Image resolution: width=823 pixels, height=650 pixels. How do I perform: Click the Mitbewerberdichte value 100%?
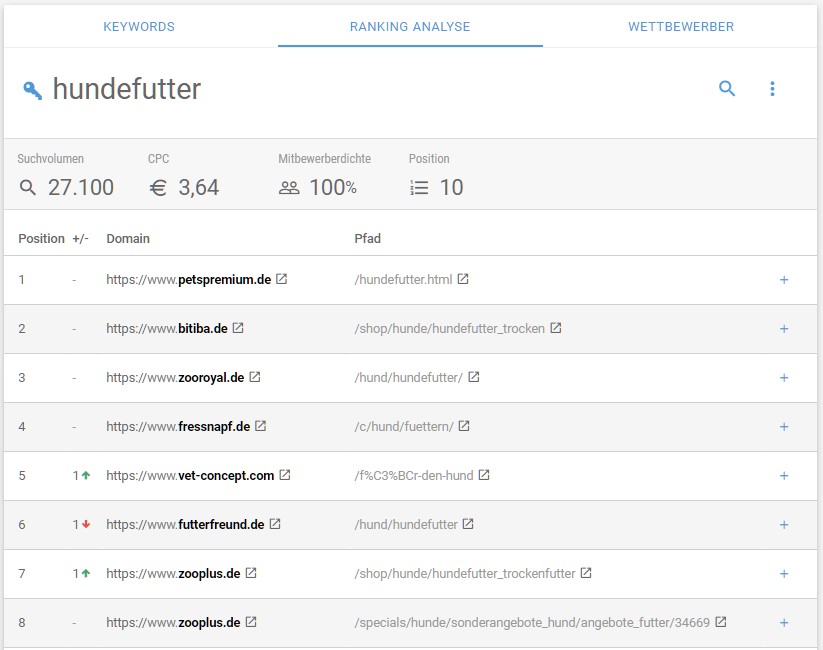click(333, 187)
